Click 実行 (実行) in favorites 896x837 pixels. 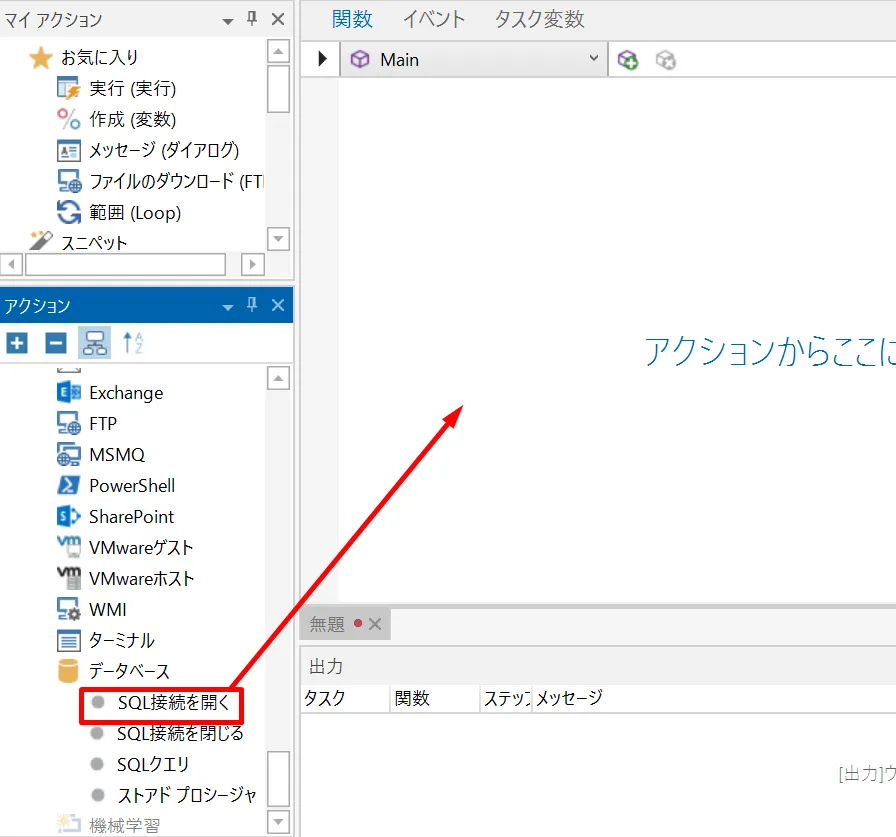coord(132,89)
